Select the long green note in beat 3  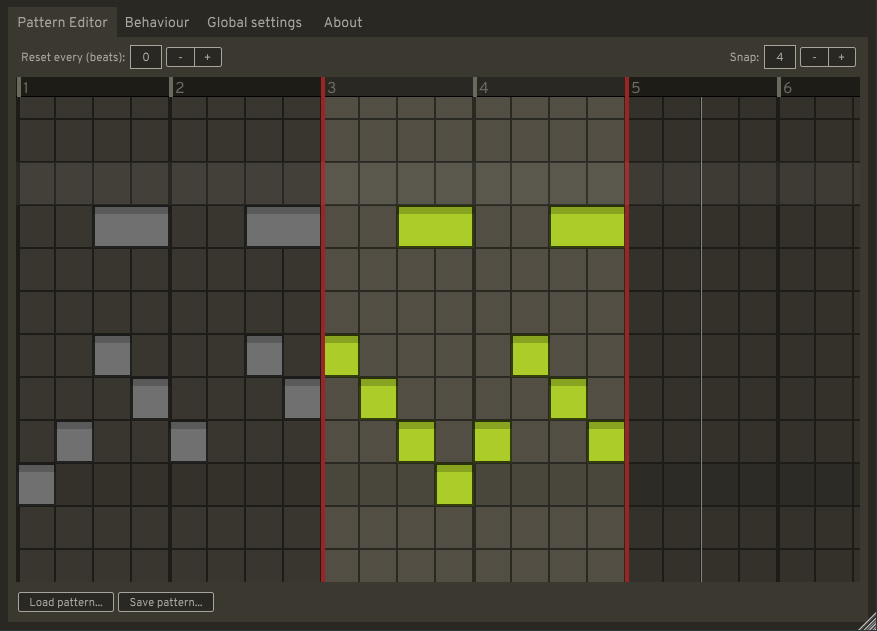point(435,227)
